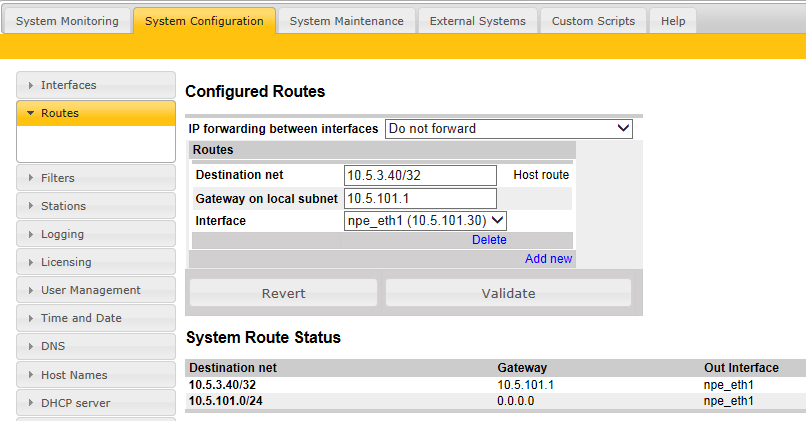Expand the User Management section
This screenshot has height=421, width=806.
pos(96,290)
